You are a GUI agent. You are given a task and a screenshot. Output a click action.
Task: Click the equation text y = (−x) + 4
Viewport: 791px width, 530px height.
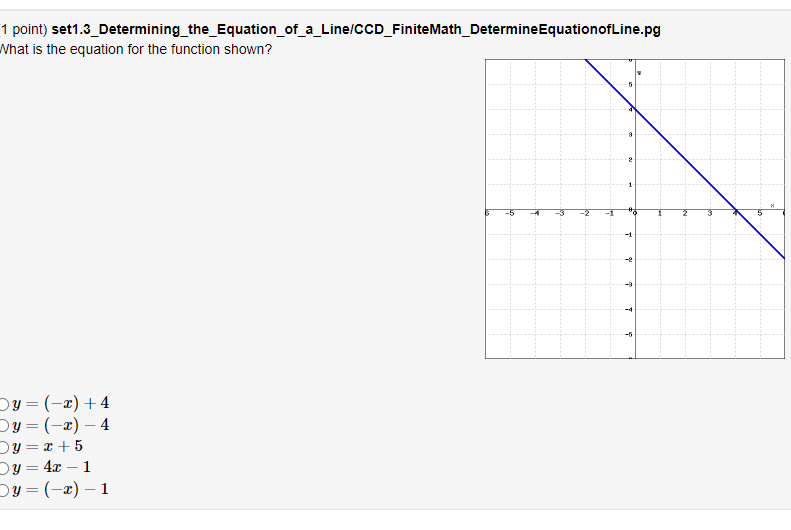[61, 403]
